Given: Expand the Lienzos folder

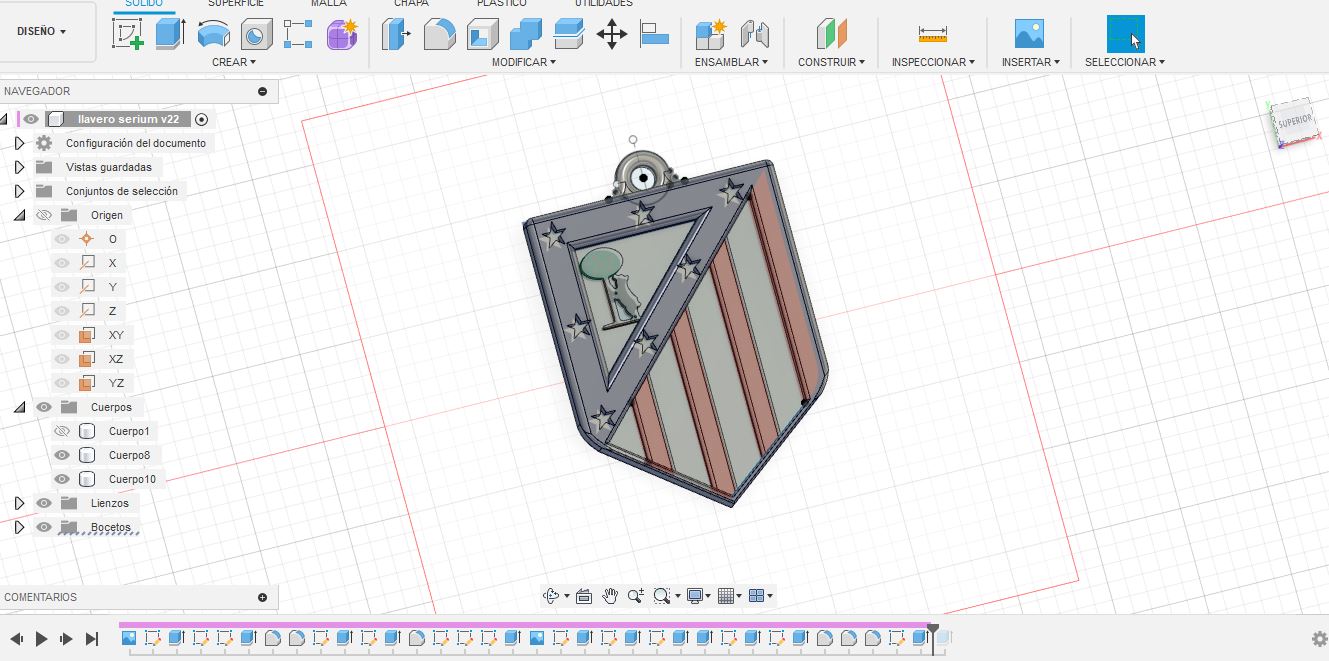Looking at the screenshot, I should [19, 503].
